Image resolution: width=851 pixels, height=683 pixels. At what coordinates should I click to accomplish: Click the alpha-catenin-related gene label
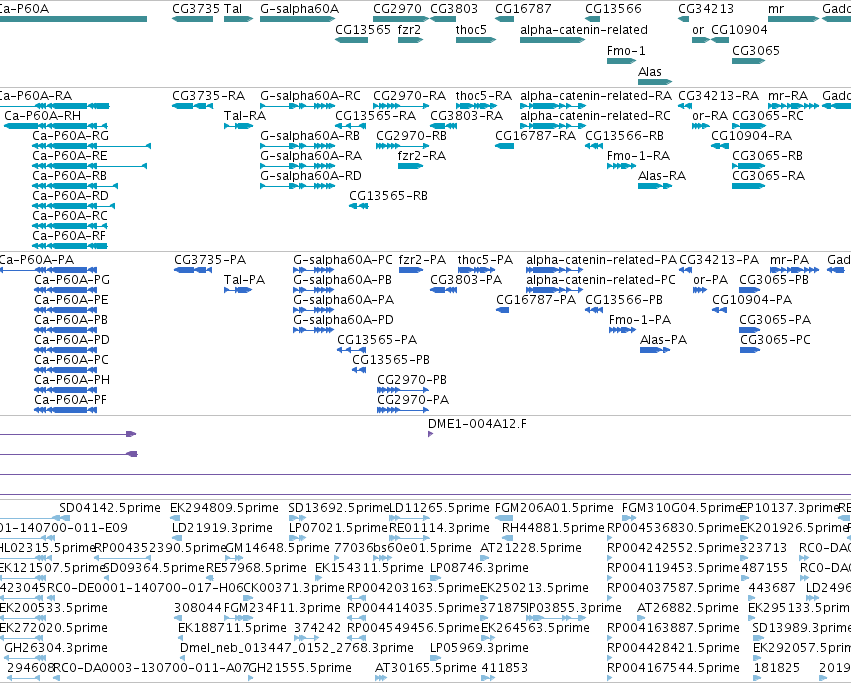584,29
